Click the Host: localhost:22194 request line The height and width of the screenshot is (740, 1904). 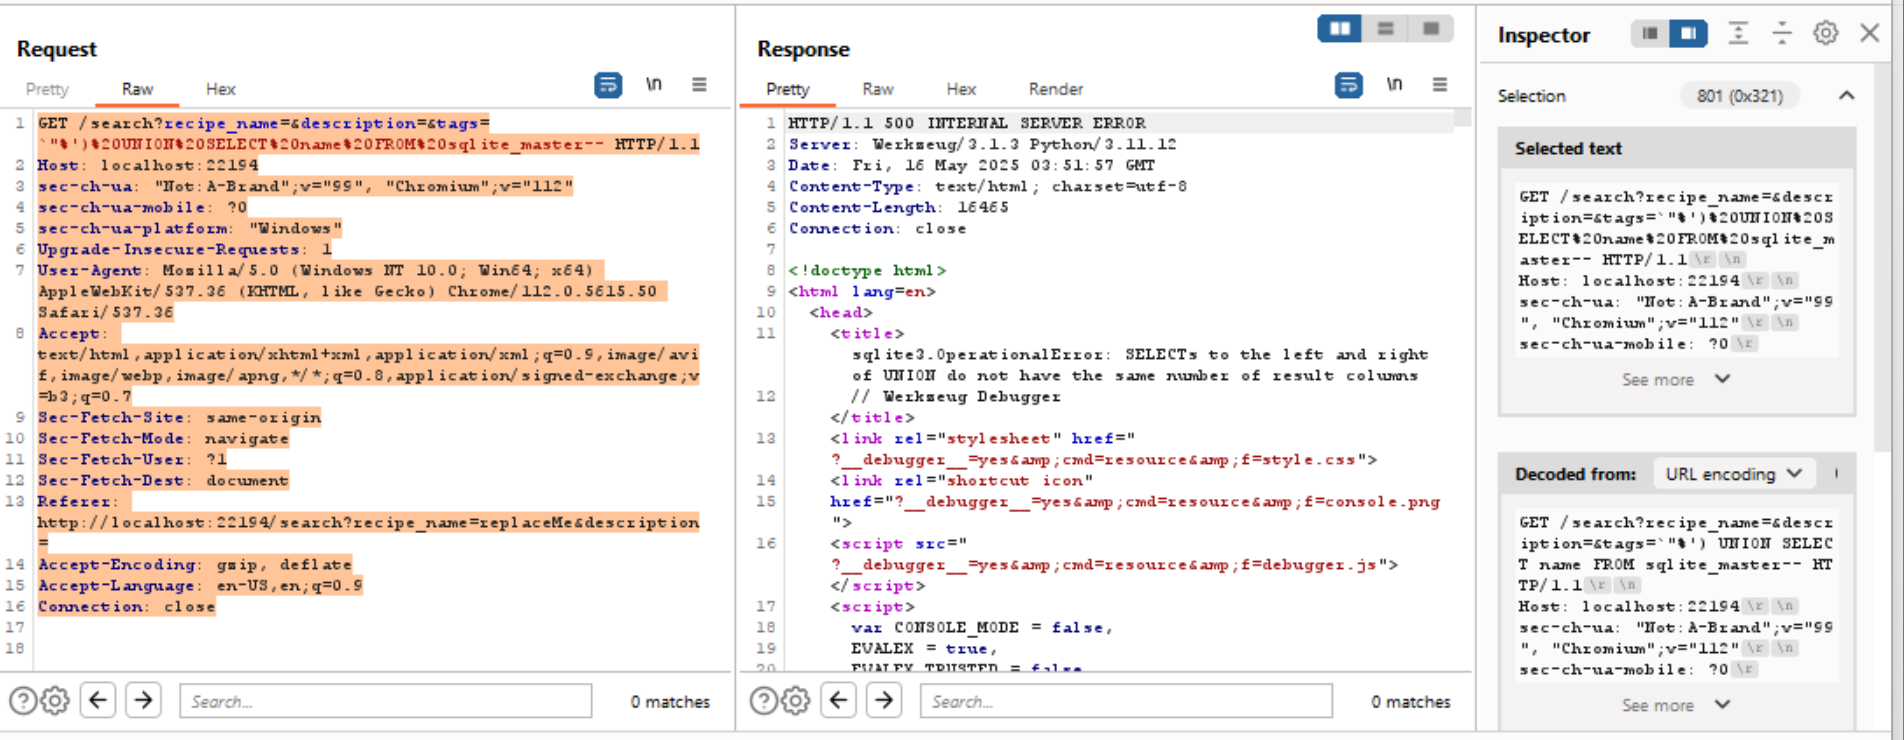click(x=148, y=165)
